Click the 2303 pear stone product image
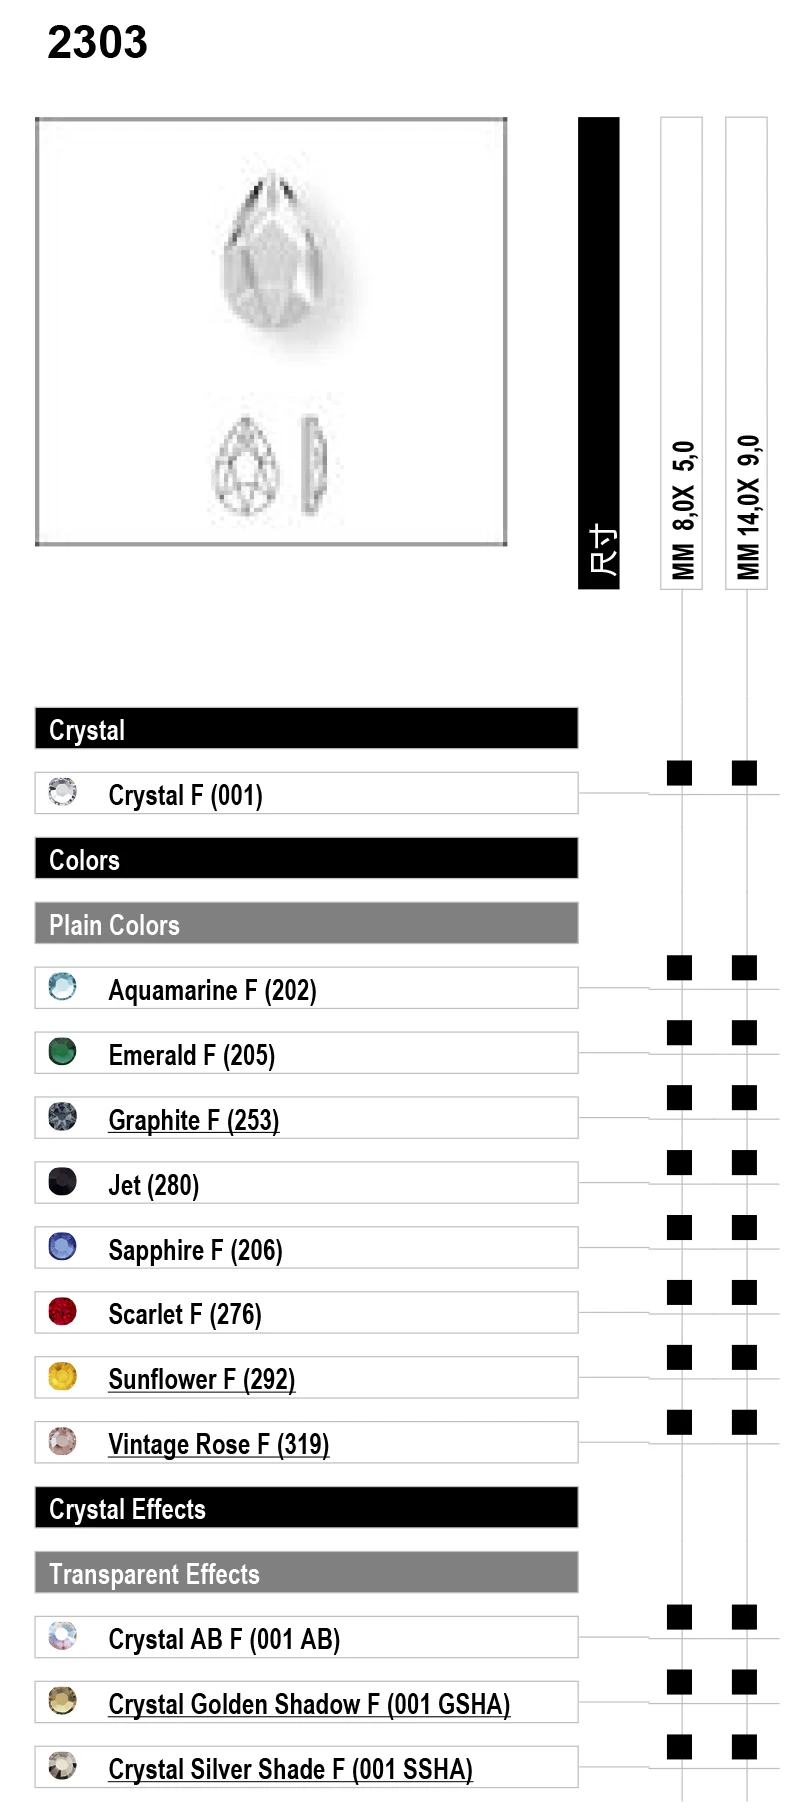Image resolution: width=789 pixels, height=1811 pixels. click(271, 332)
